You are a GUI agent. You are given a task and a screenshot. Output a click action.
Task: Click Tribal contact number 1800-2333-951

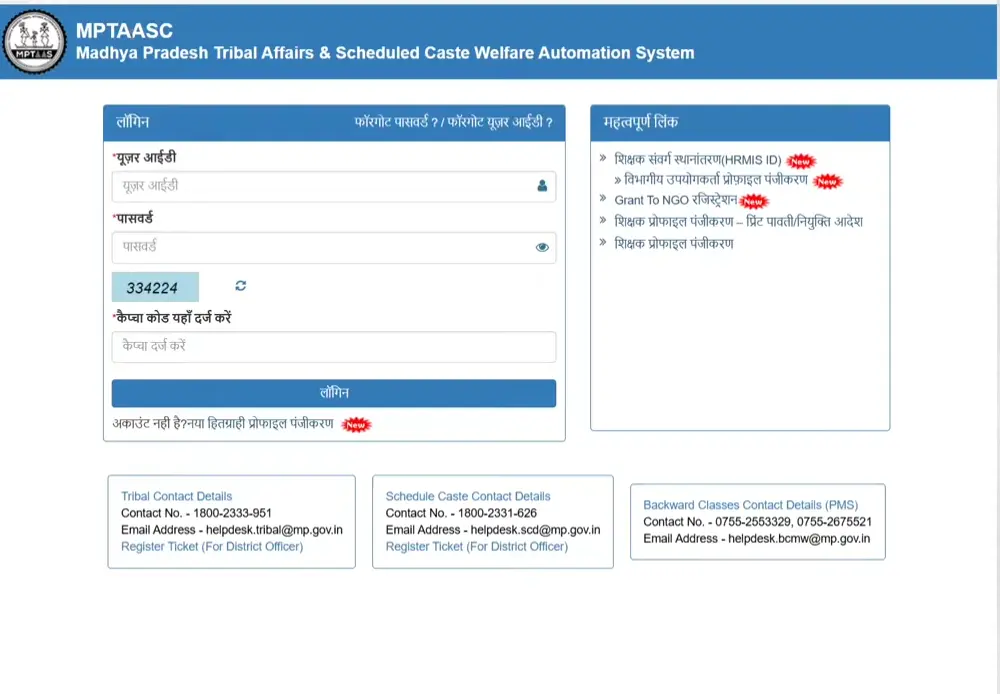tap(232, 513)
